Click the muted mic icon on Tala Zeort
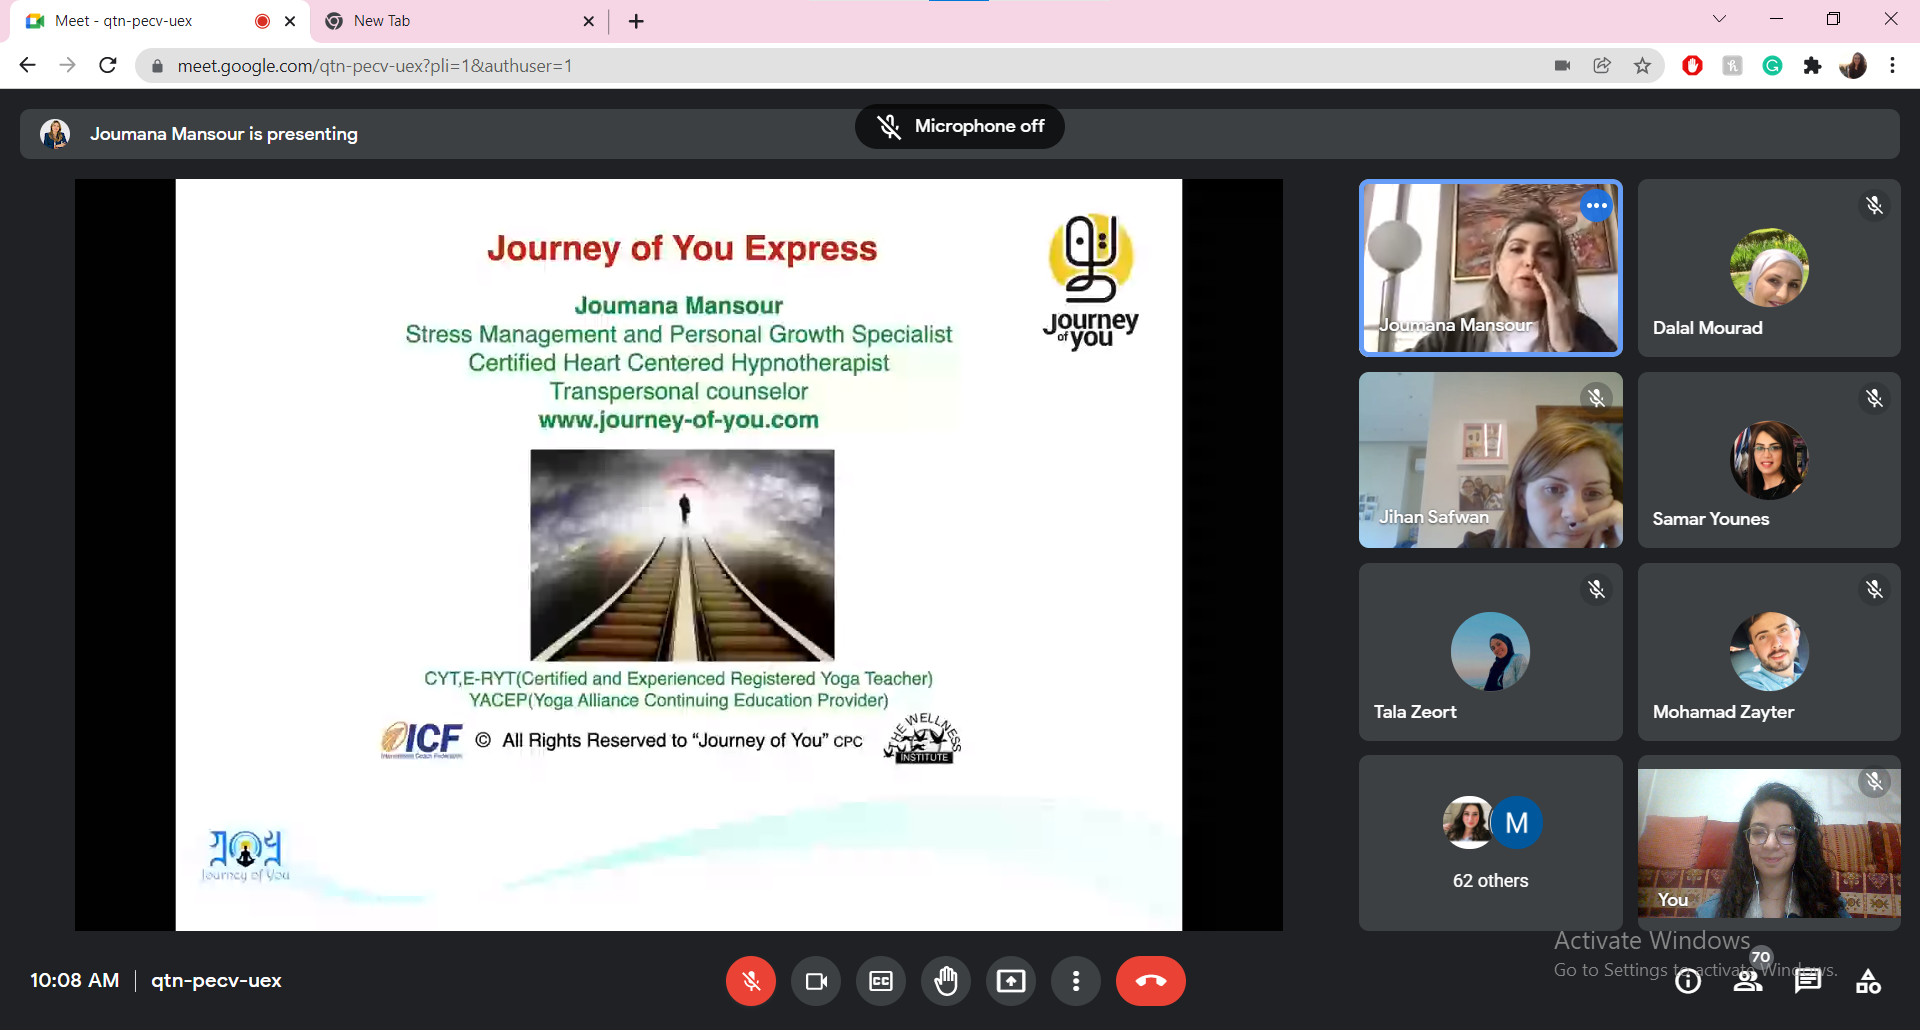 tap(1596, 590)
